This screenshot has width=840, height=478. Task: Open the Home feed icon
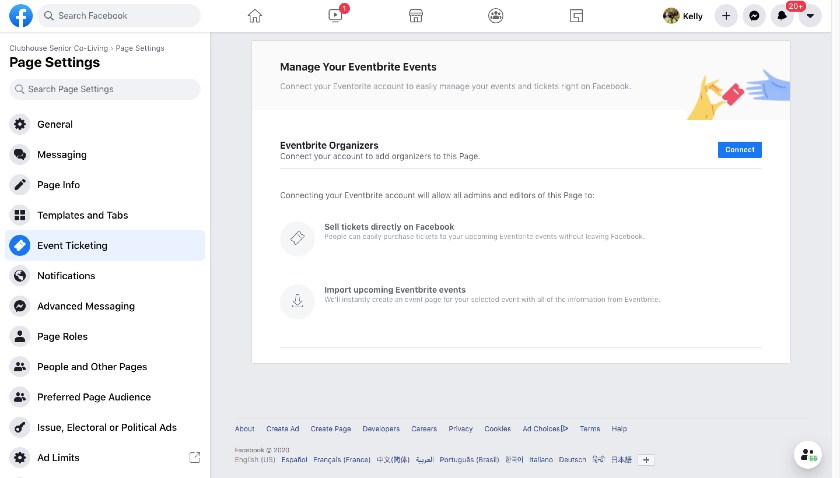(x=255, y=16)
